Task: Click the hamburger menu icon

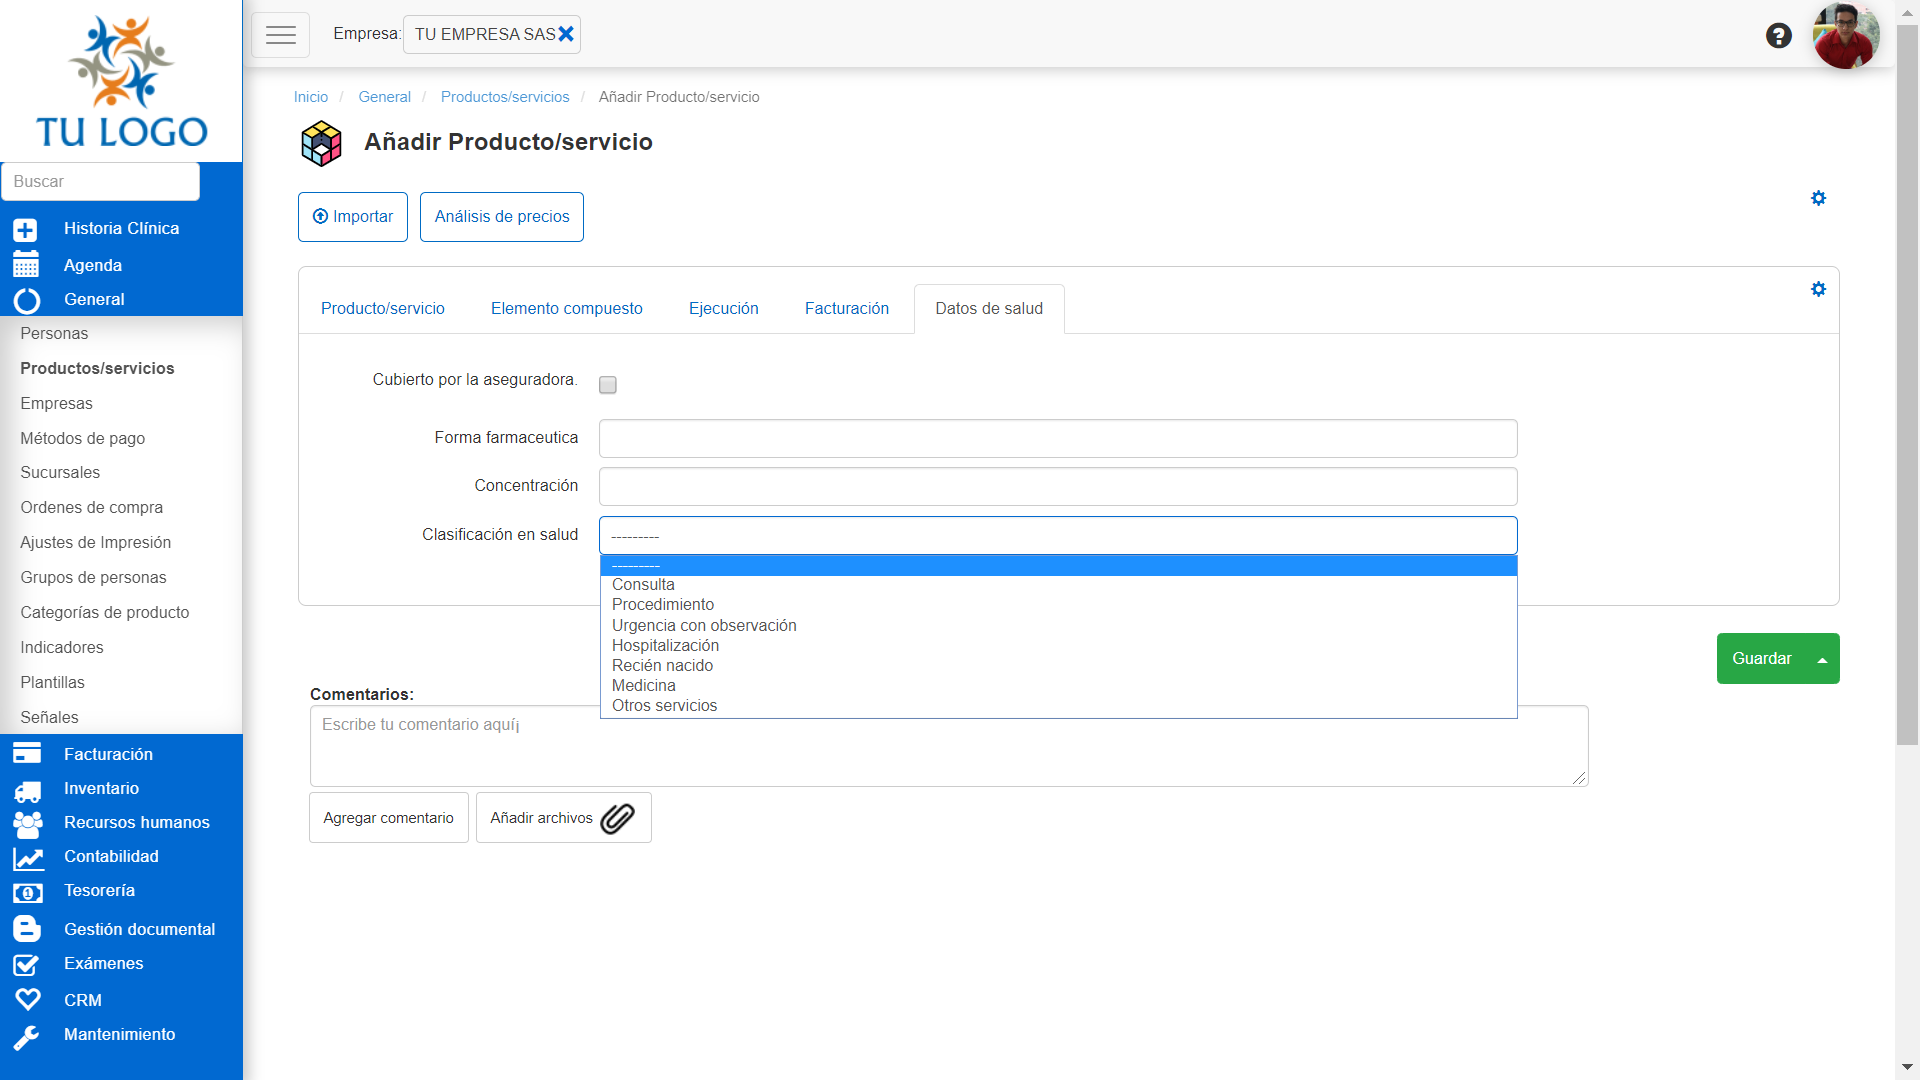Action: 280,35
